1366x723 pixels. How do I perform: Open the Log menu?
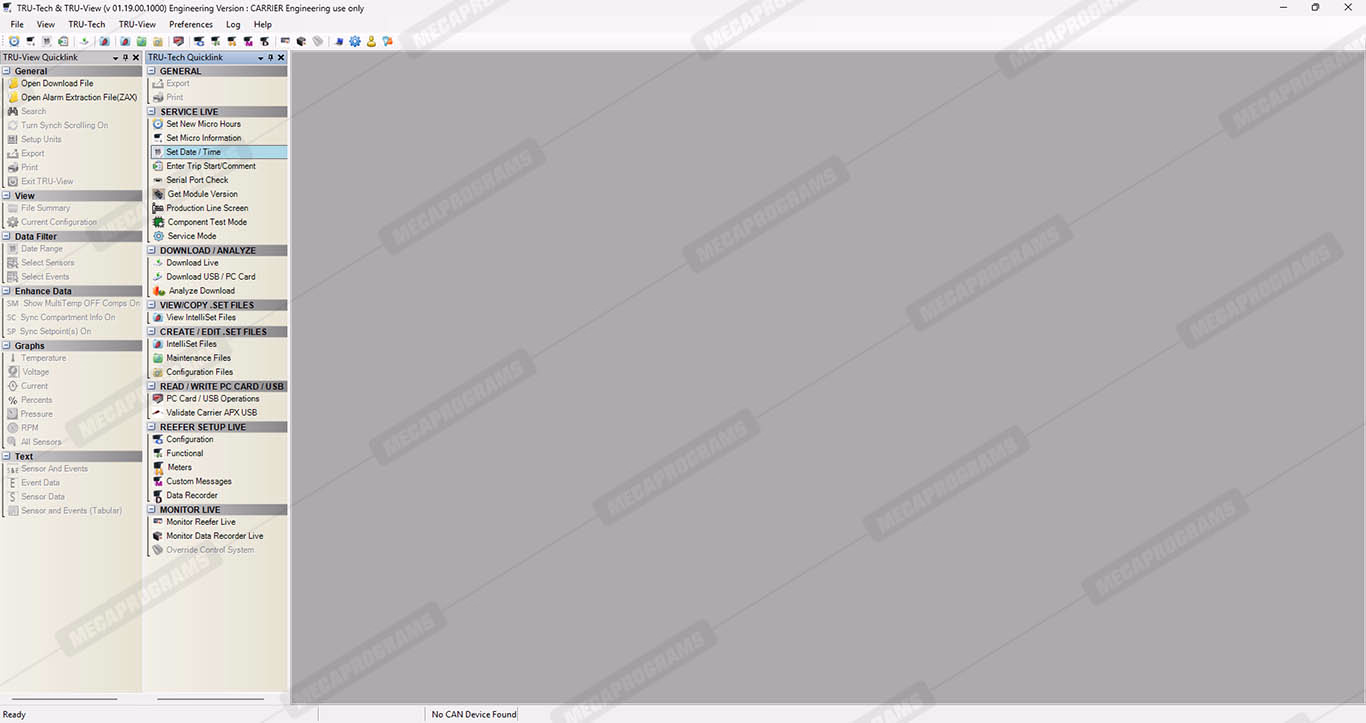[x=233, y=24]
